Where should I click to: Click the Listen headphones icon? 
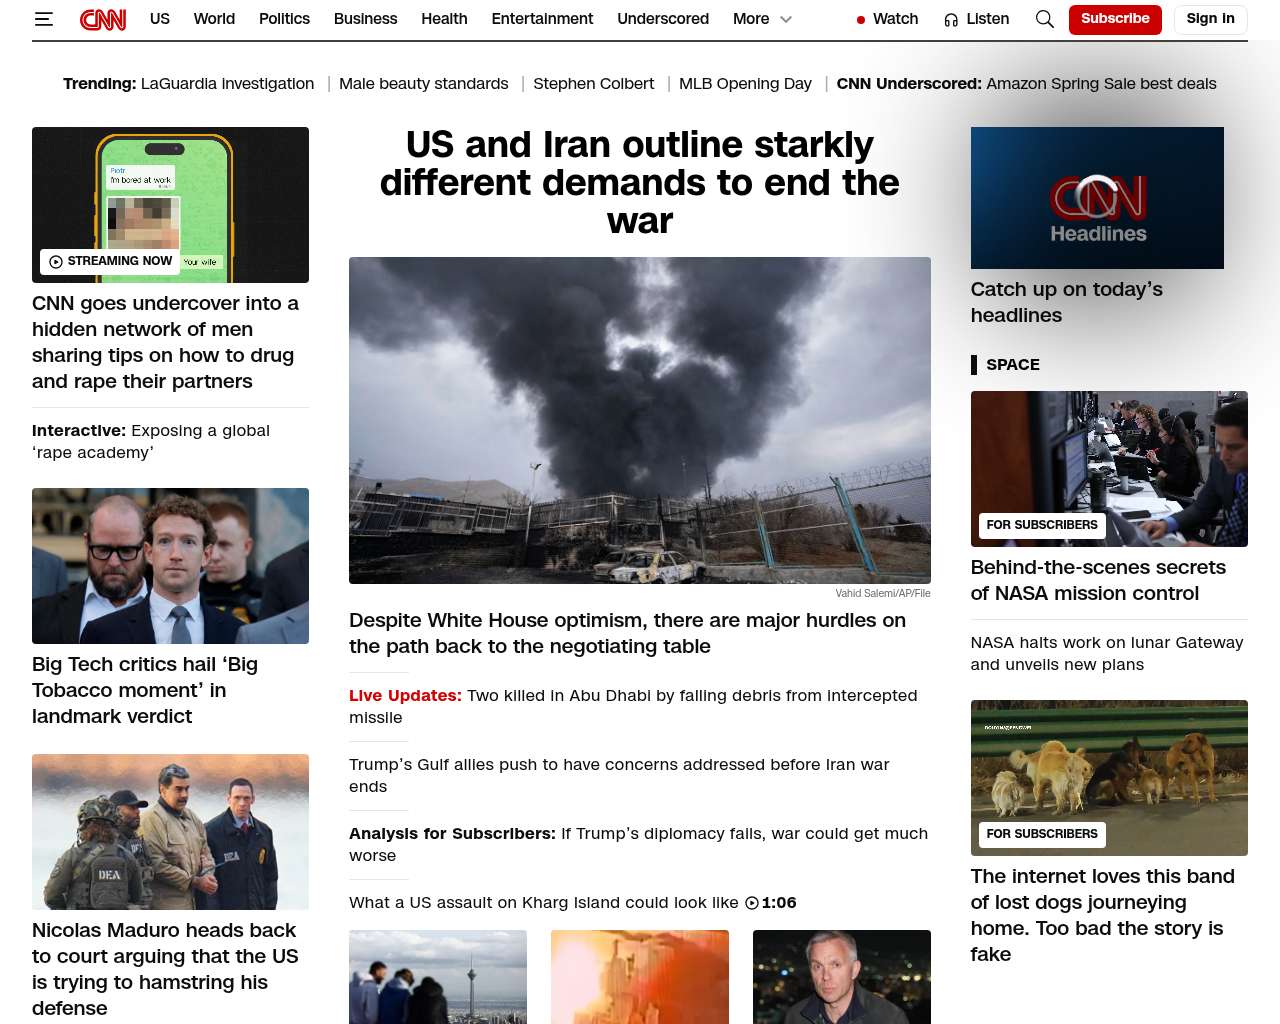point(951,20)
